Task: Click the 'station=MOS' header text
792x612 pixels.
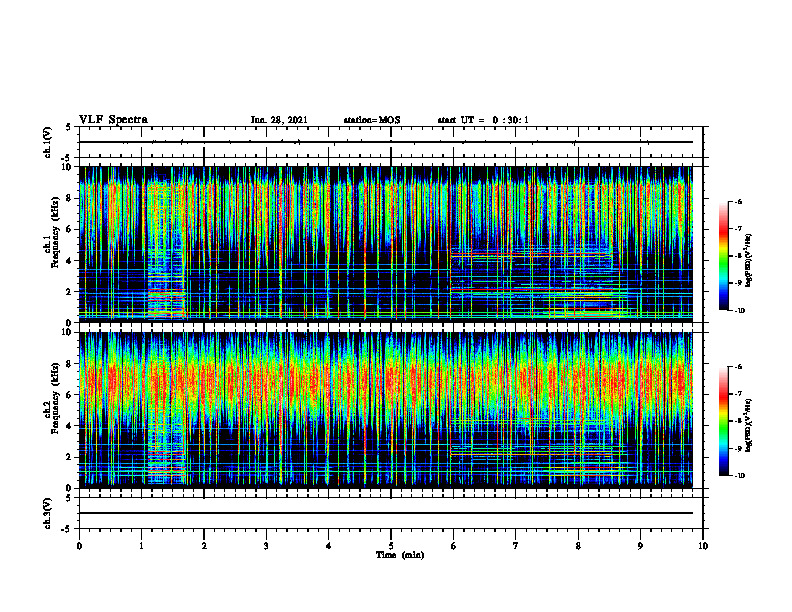Action: pyautogui.click(x=372, y=120)
